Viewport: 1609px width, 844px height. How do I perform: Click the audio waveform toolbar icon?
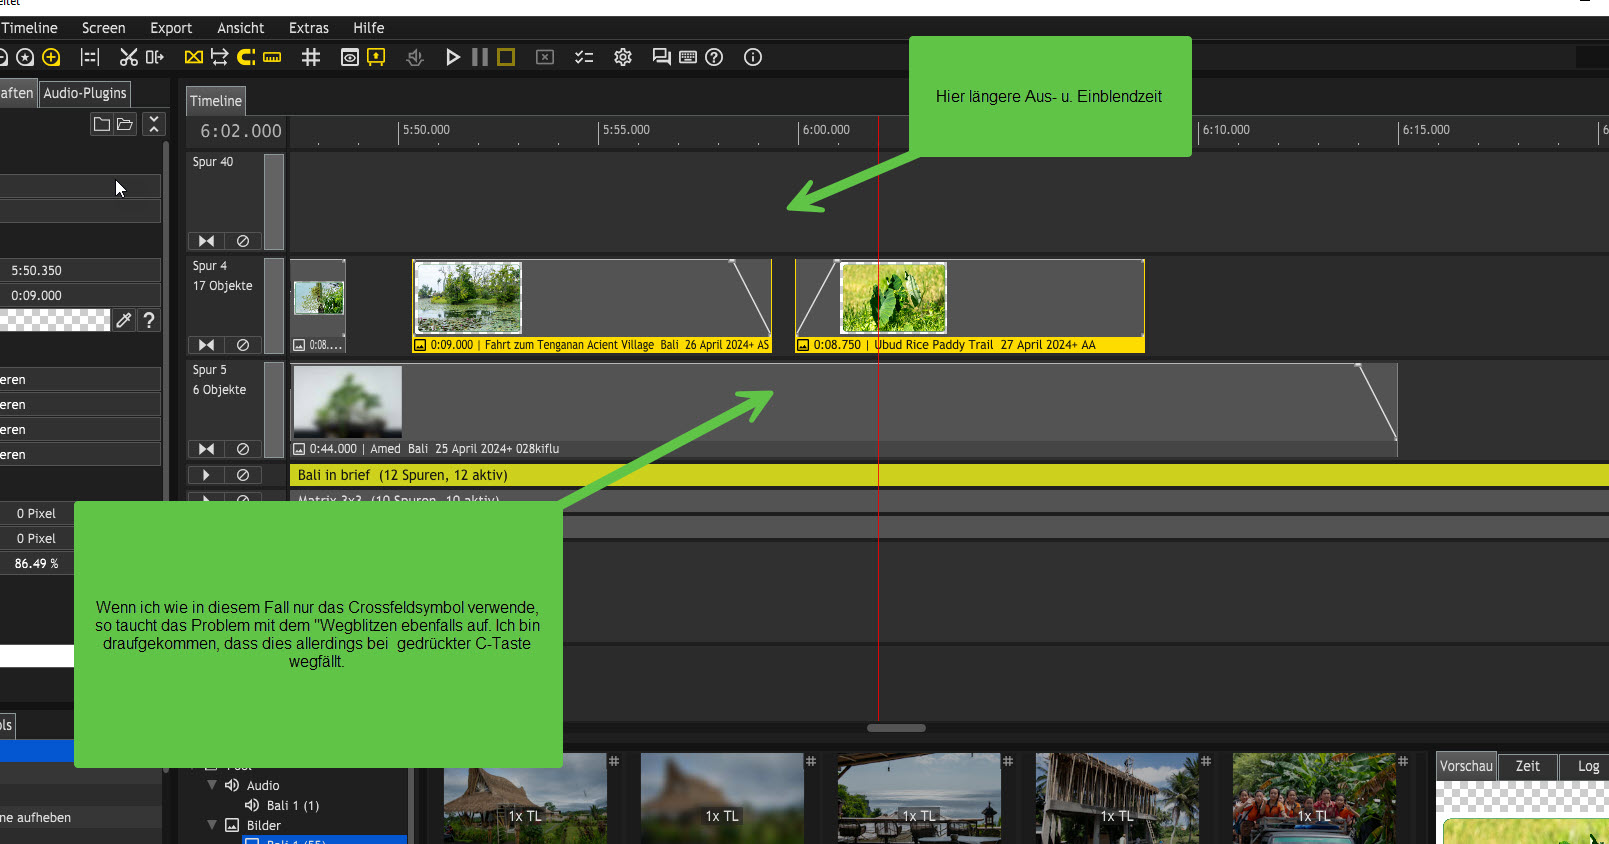click(415, 57)
